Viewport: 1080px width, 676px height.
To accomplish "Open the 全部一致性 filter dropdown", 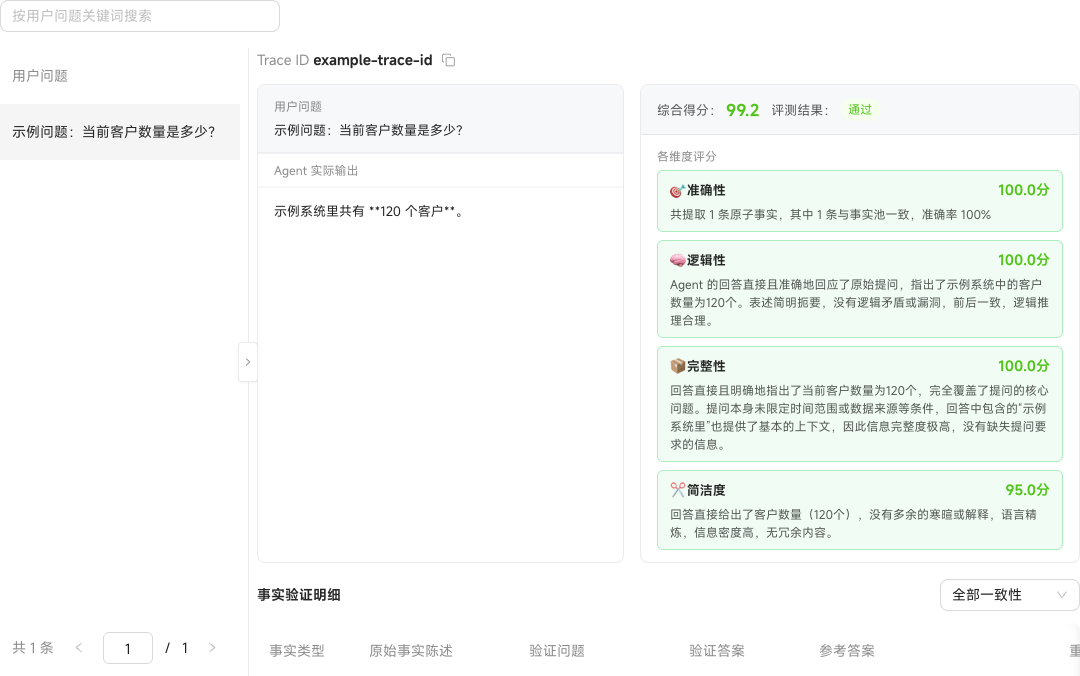I will pos(1008,595).
